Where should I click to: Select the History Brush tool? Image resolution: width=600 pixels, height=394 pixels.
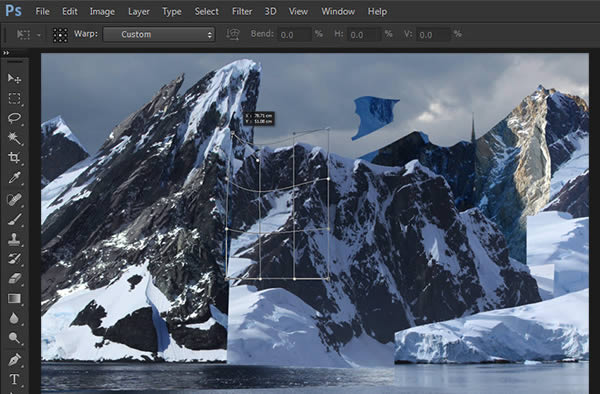tap(14, 259)
